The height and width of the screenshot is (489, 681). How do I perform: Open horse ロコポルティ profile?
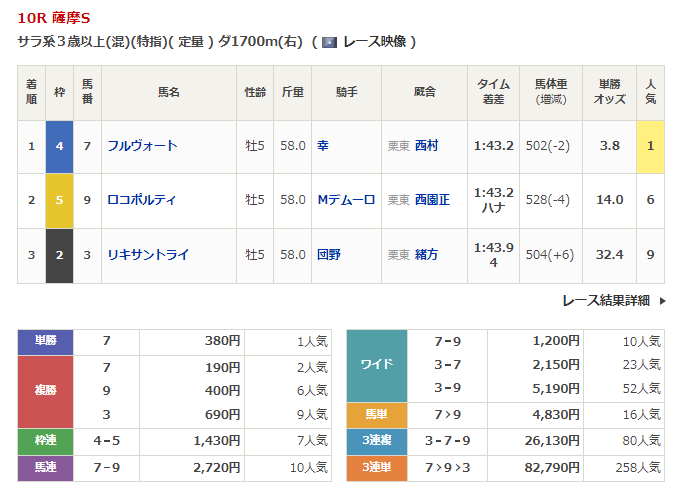point(142,200)
